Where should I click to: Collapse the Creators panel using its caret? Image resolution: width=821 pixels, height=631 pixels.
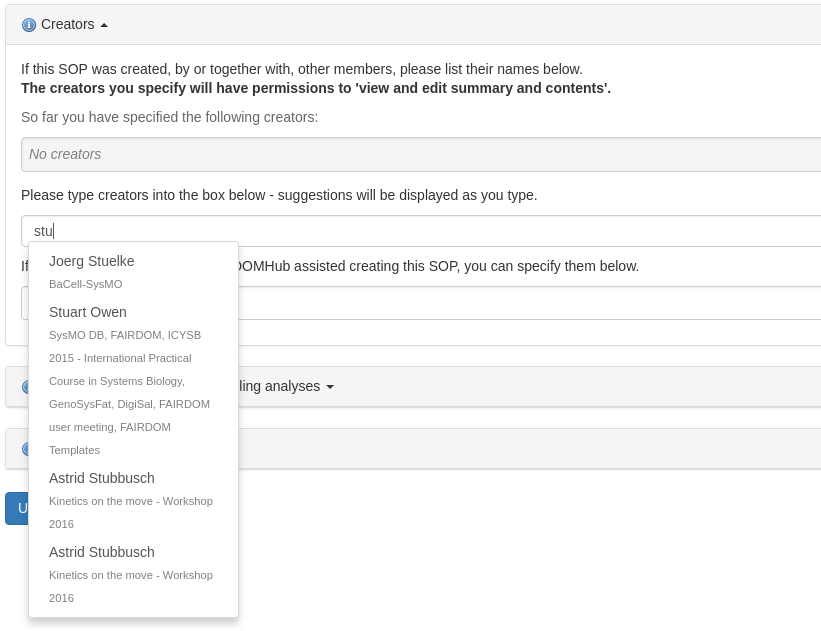point(104,25)
